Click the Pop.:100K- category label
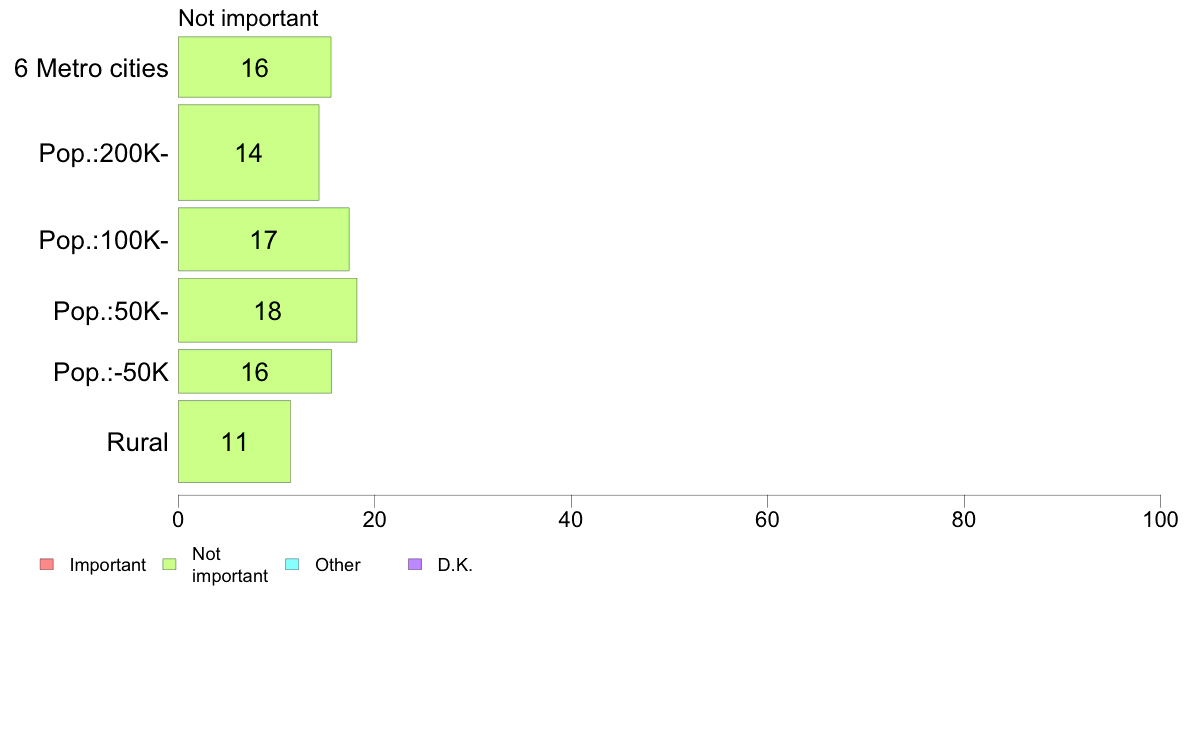This screenshot has width=1188, height=736. 104,240
